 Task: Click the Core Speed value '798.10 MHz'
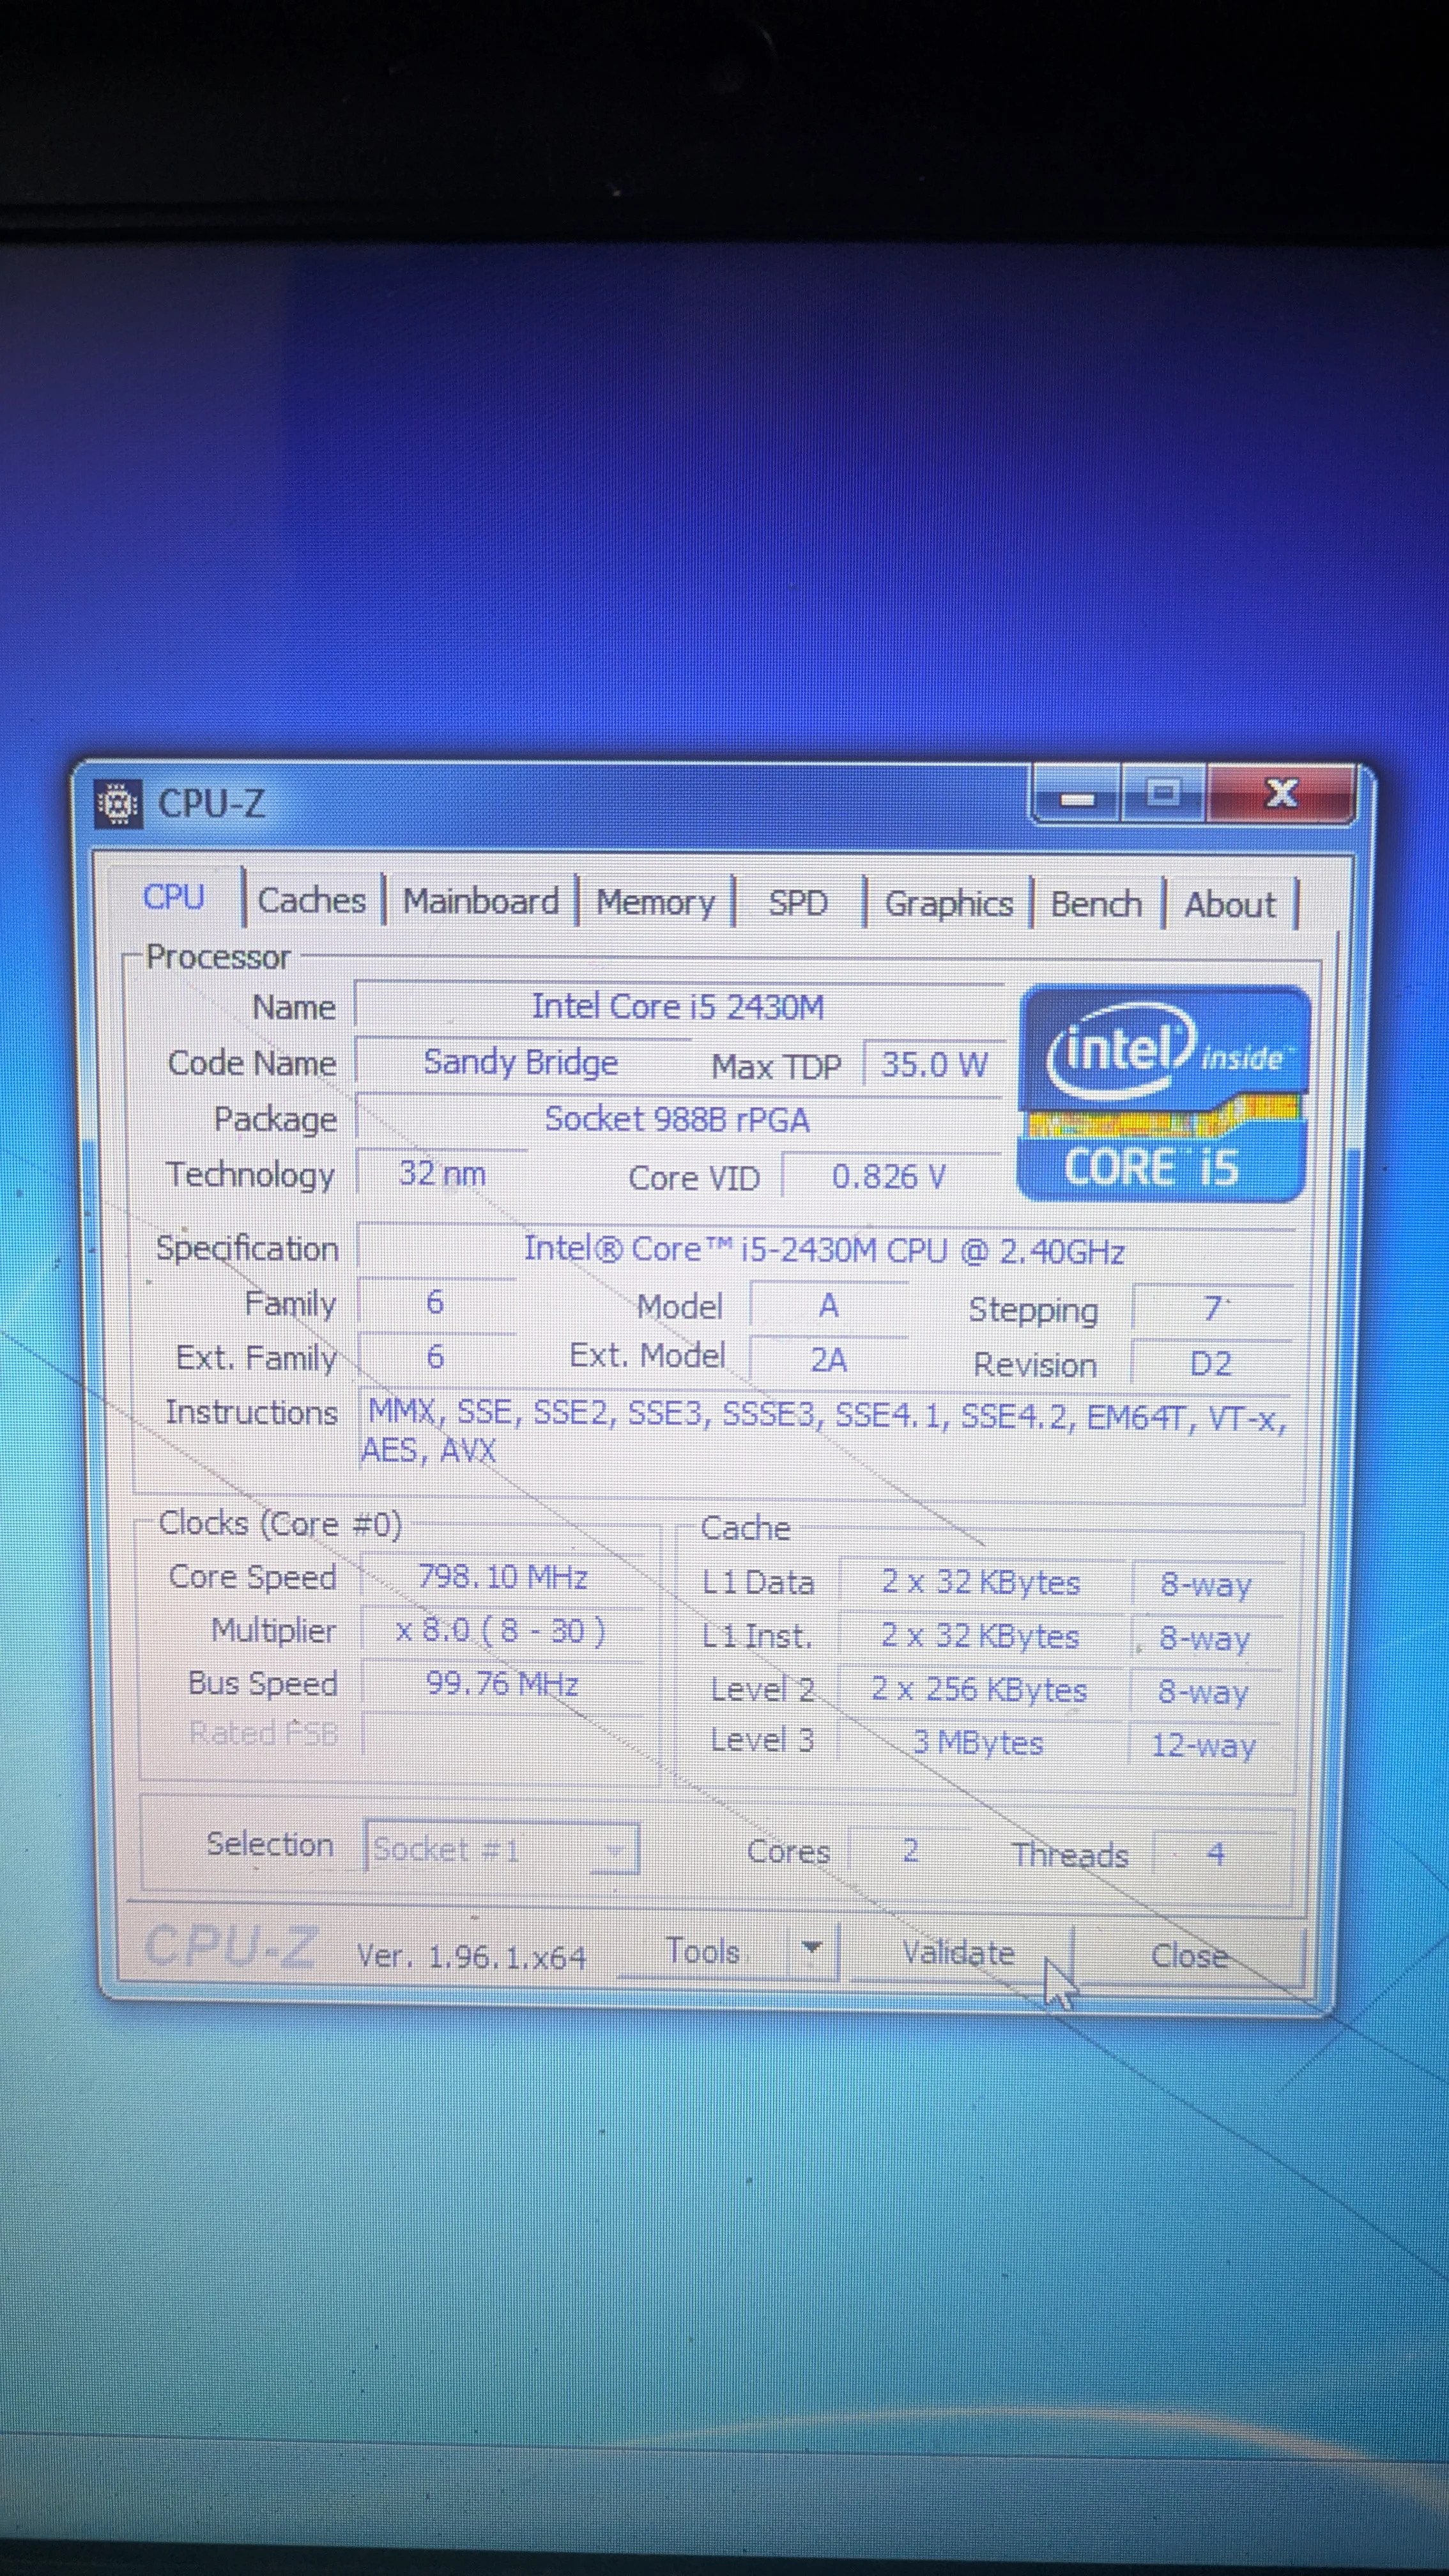[x=503, y=1577]
